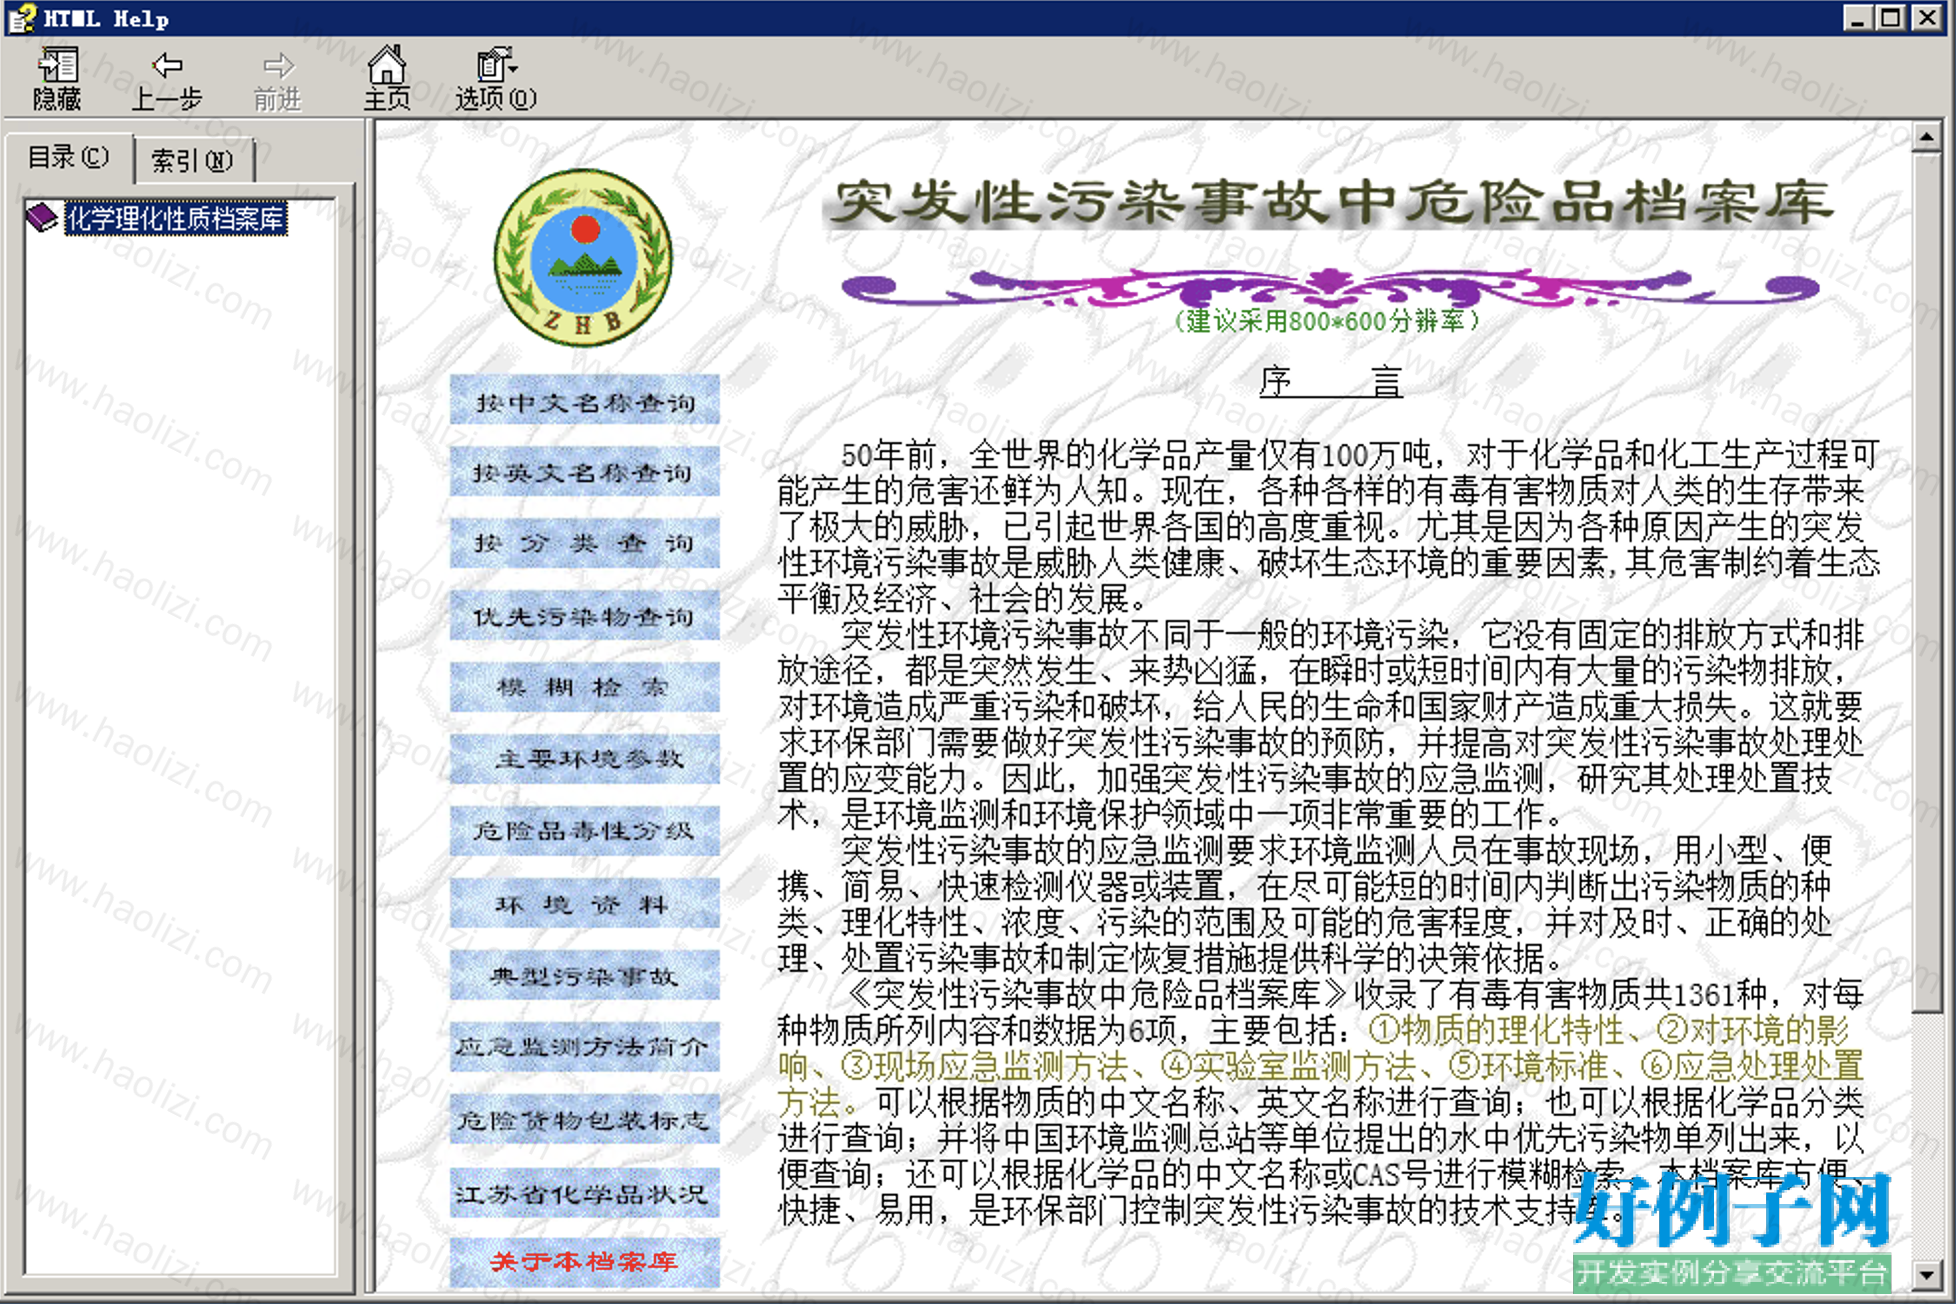Switch to the 索引 (Index) tab
Screen dimensions: 1956x1304
(x=193, y=160)
